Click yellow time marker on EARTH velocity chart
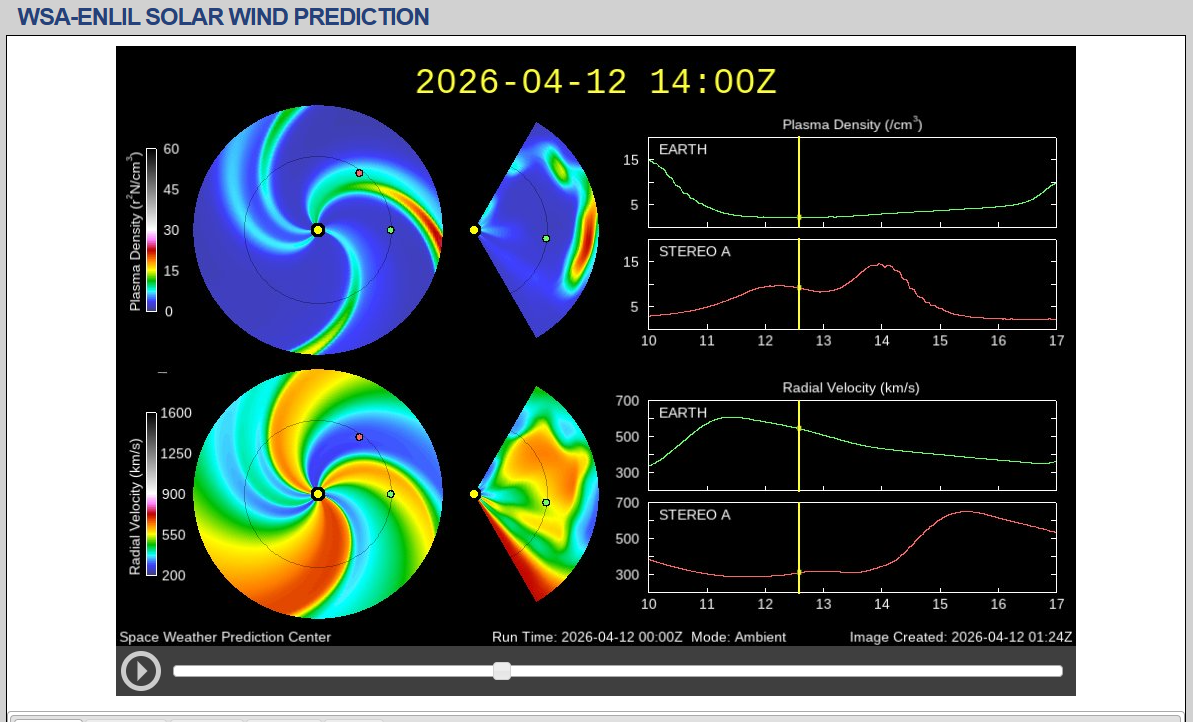The image size is (1193, 722). [x=799, y=428]
